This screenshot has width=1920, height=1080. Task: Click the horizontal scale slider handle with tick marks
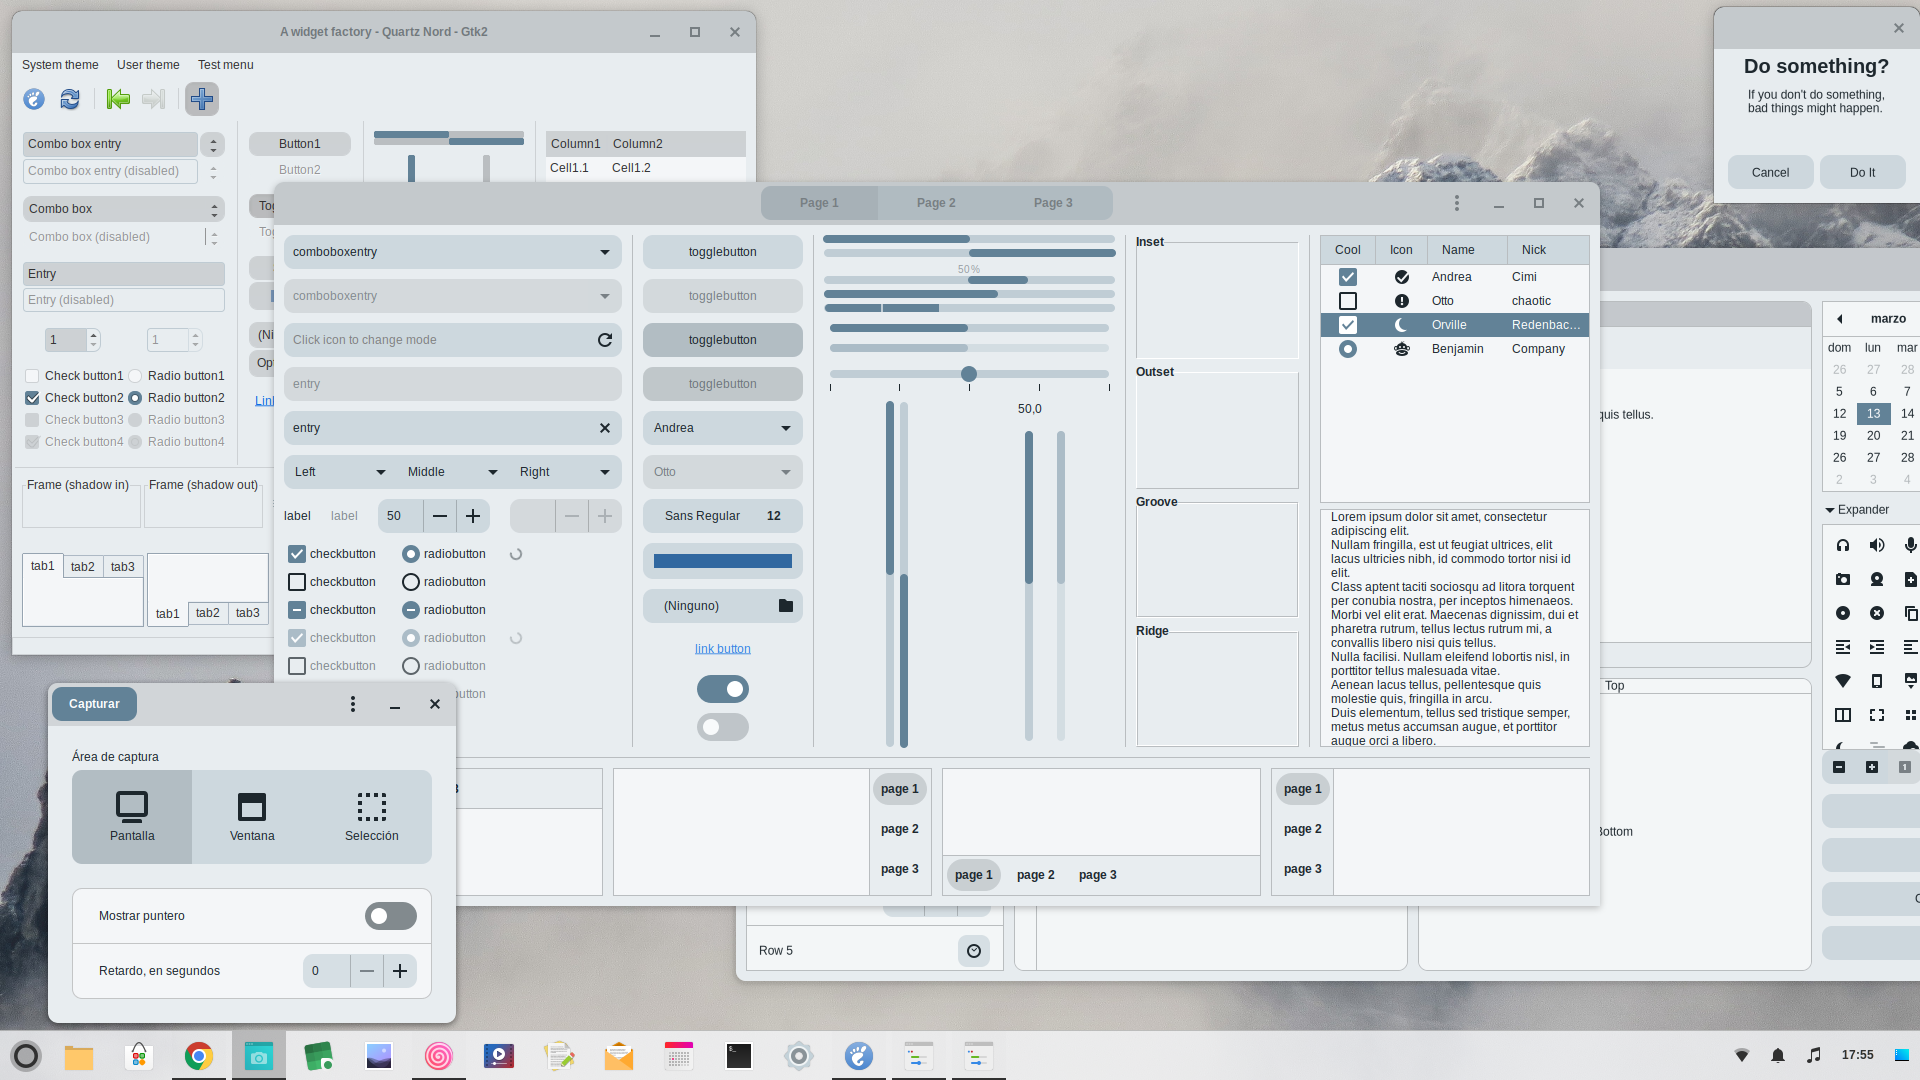969,374
